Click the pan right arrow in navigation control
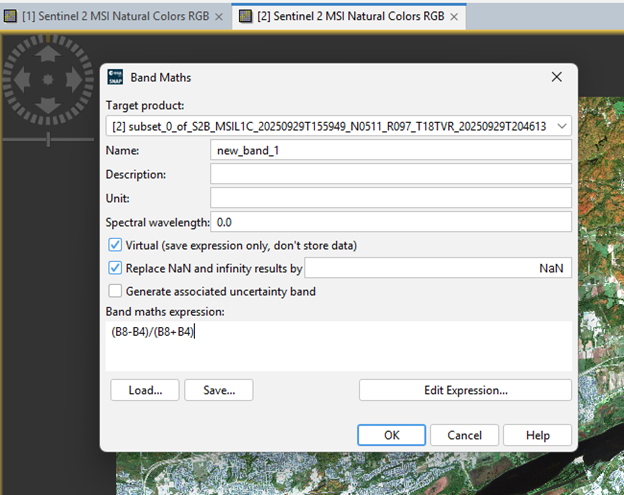This screenshot has height=495, width=624. [x=73, y=81]
